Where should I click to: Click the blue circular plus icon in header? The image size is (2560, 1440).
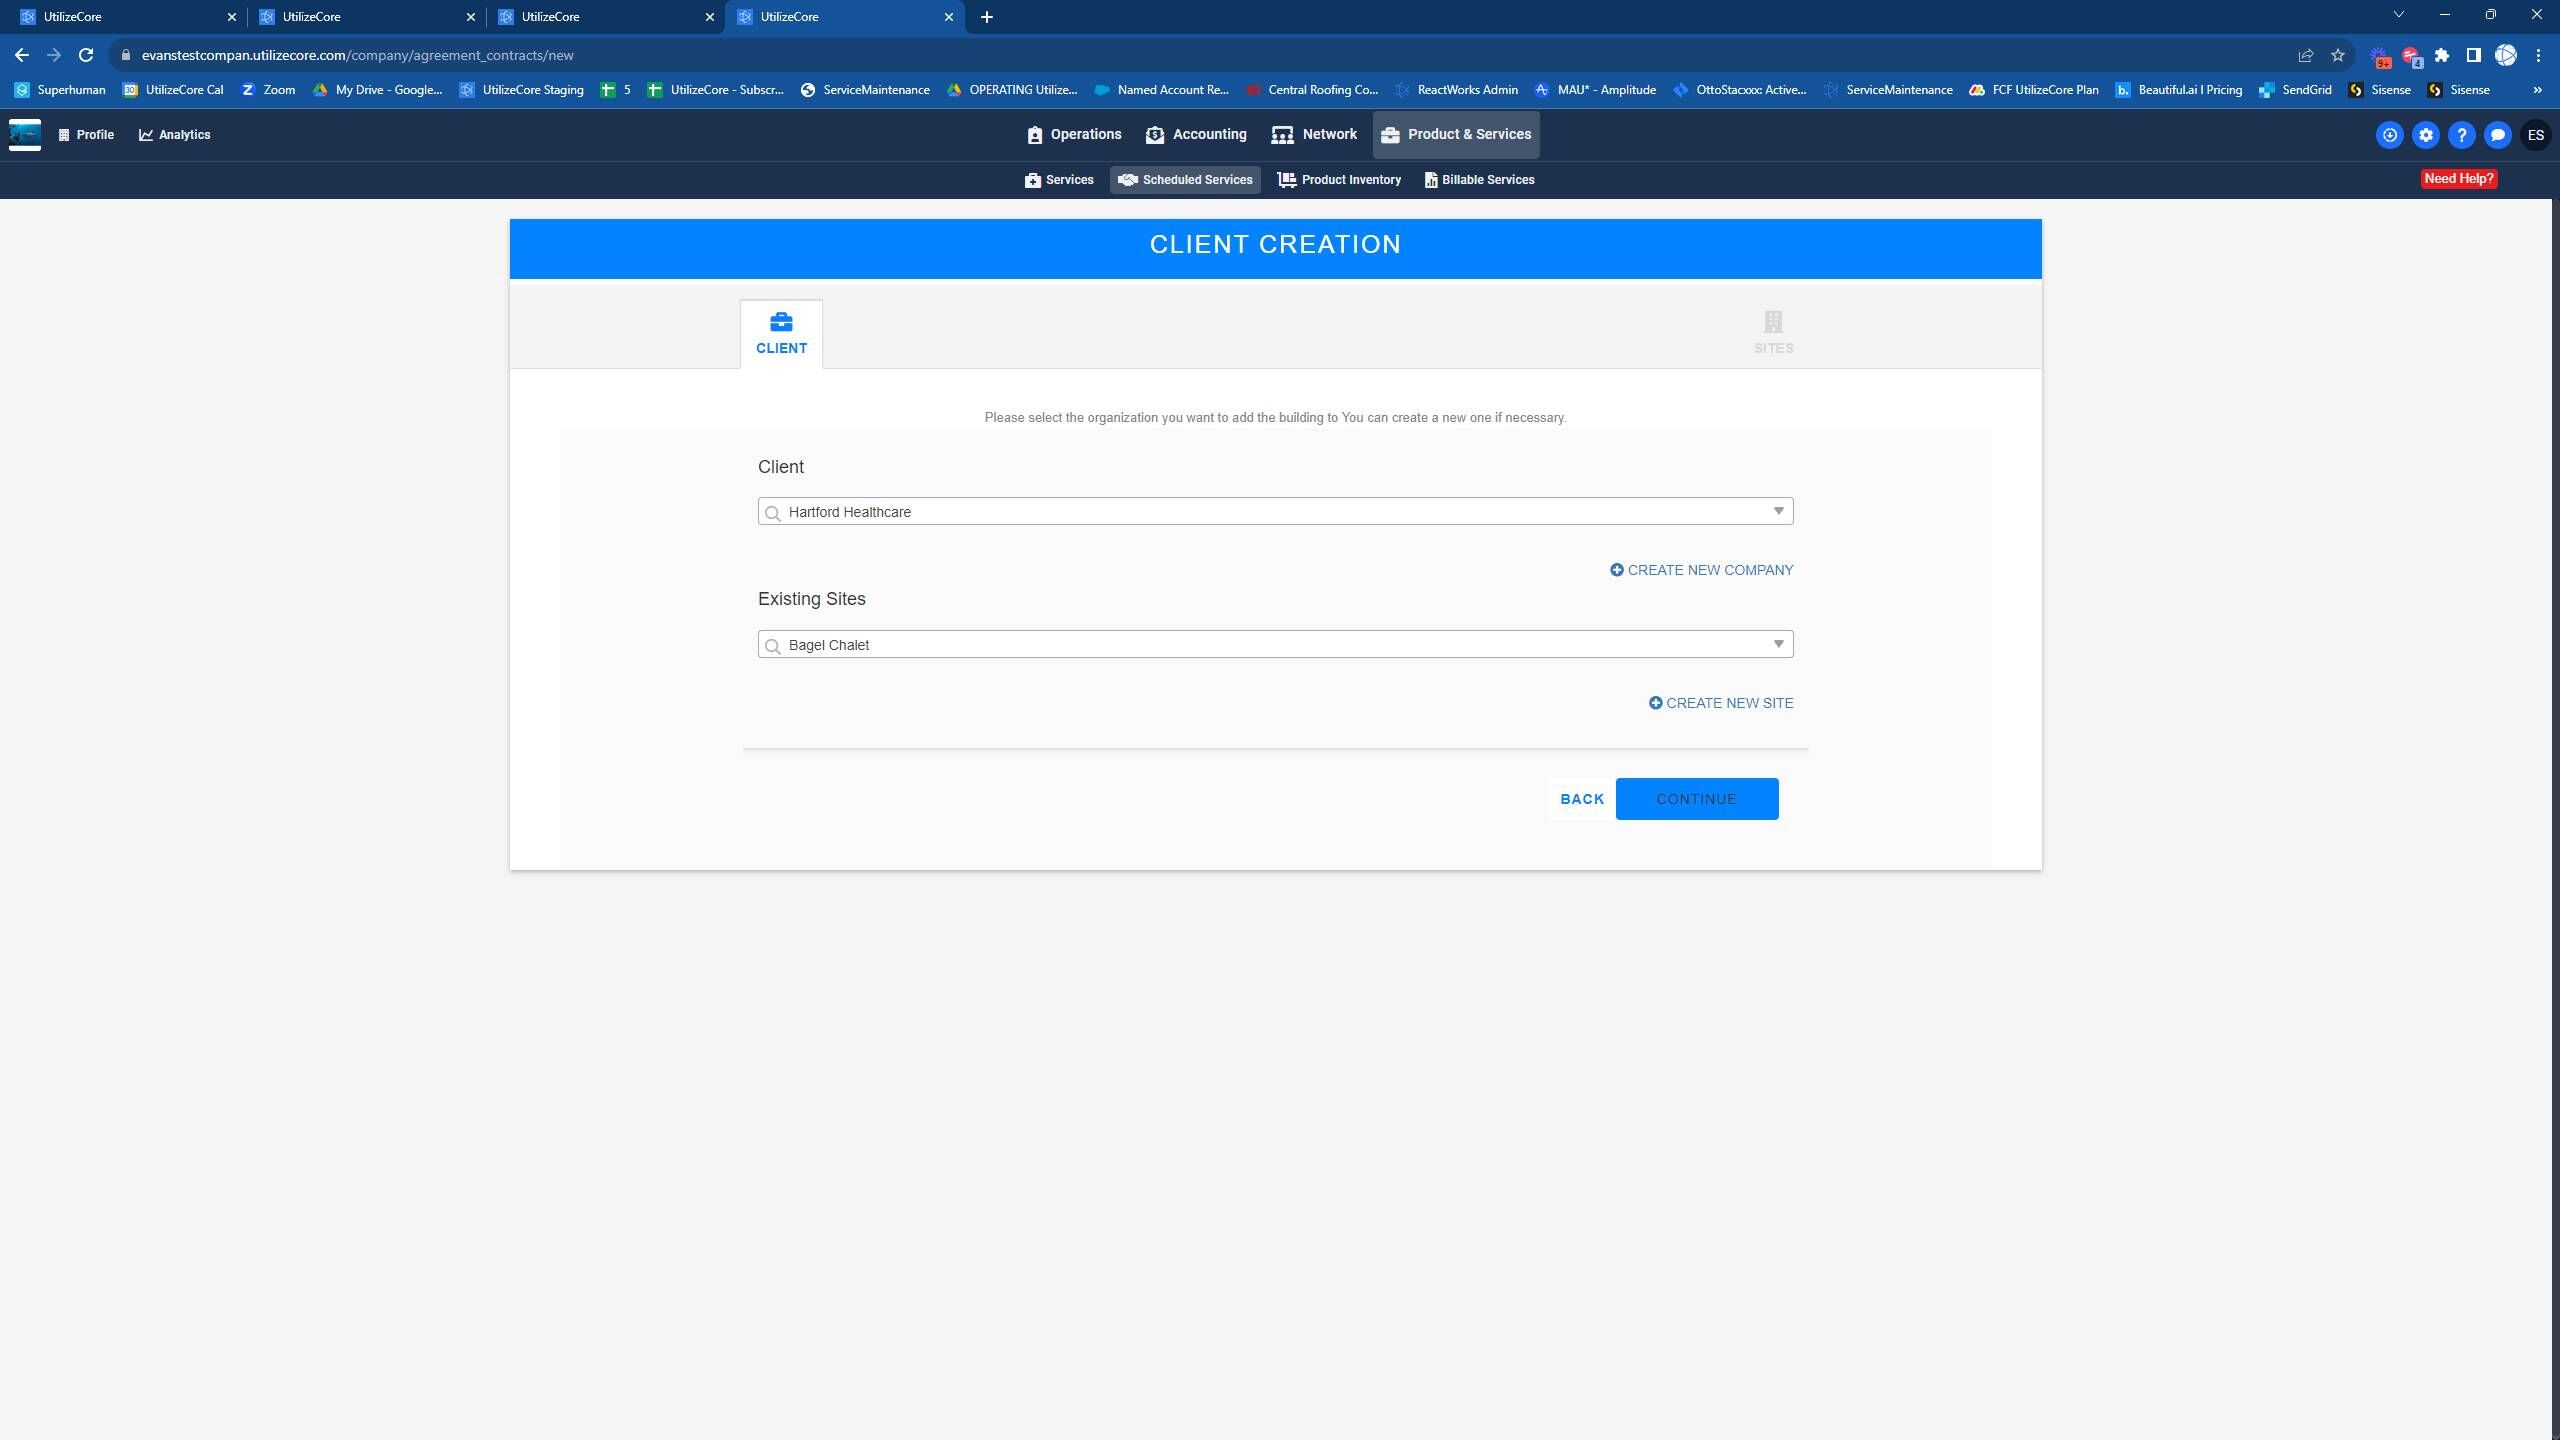pos(2389,135)
